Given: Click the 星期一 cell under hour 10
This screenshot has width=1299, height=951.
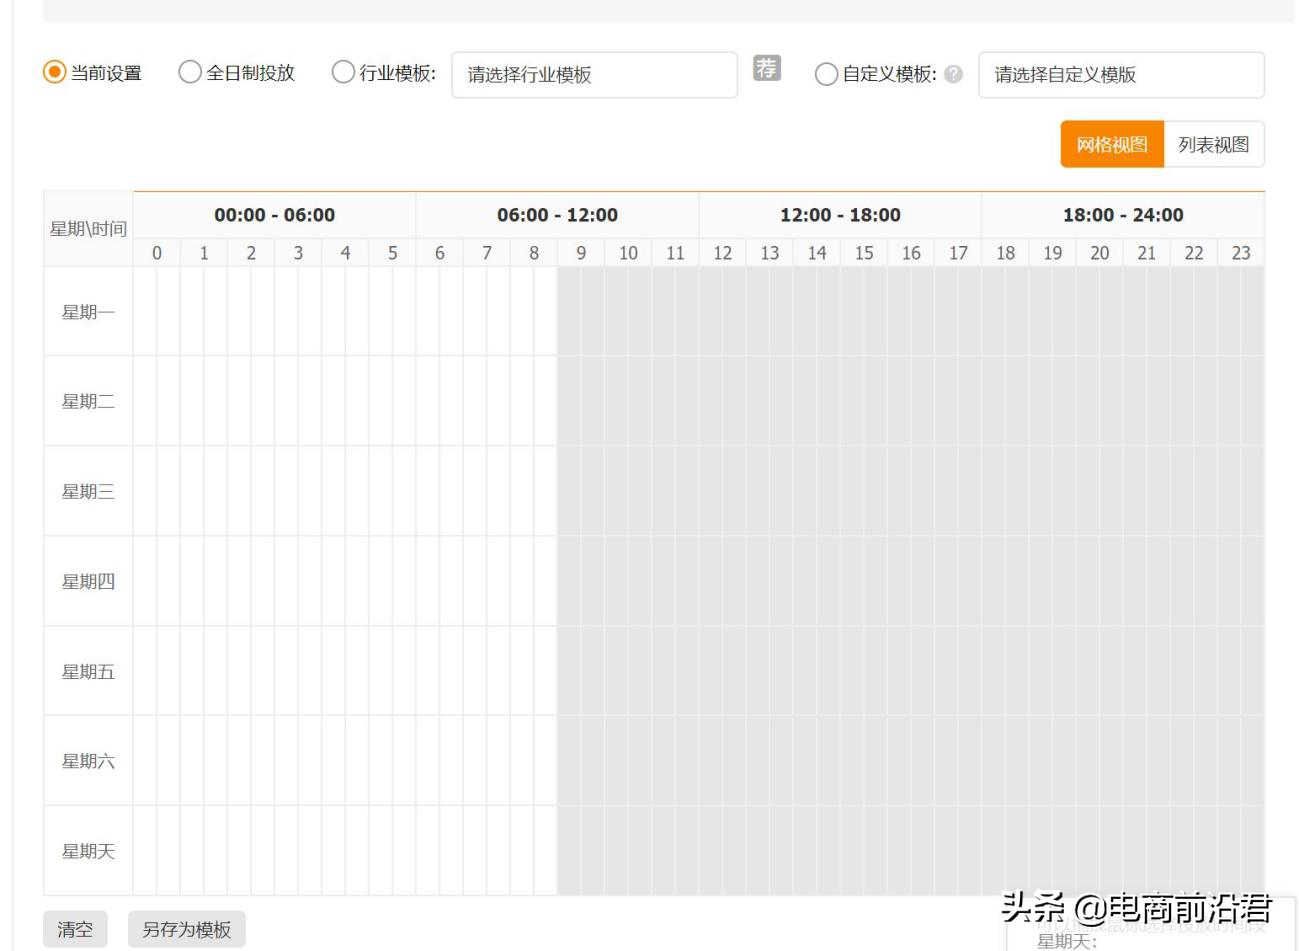Looking at the screenshot, I should 628,312.
